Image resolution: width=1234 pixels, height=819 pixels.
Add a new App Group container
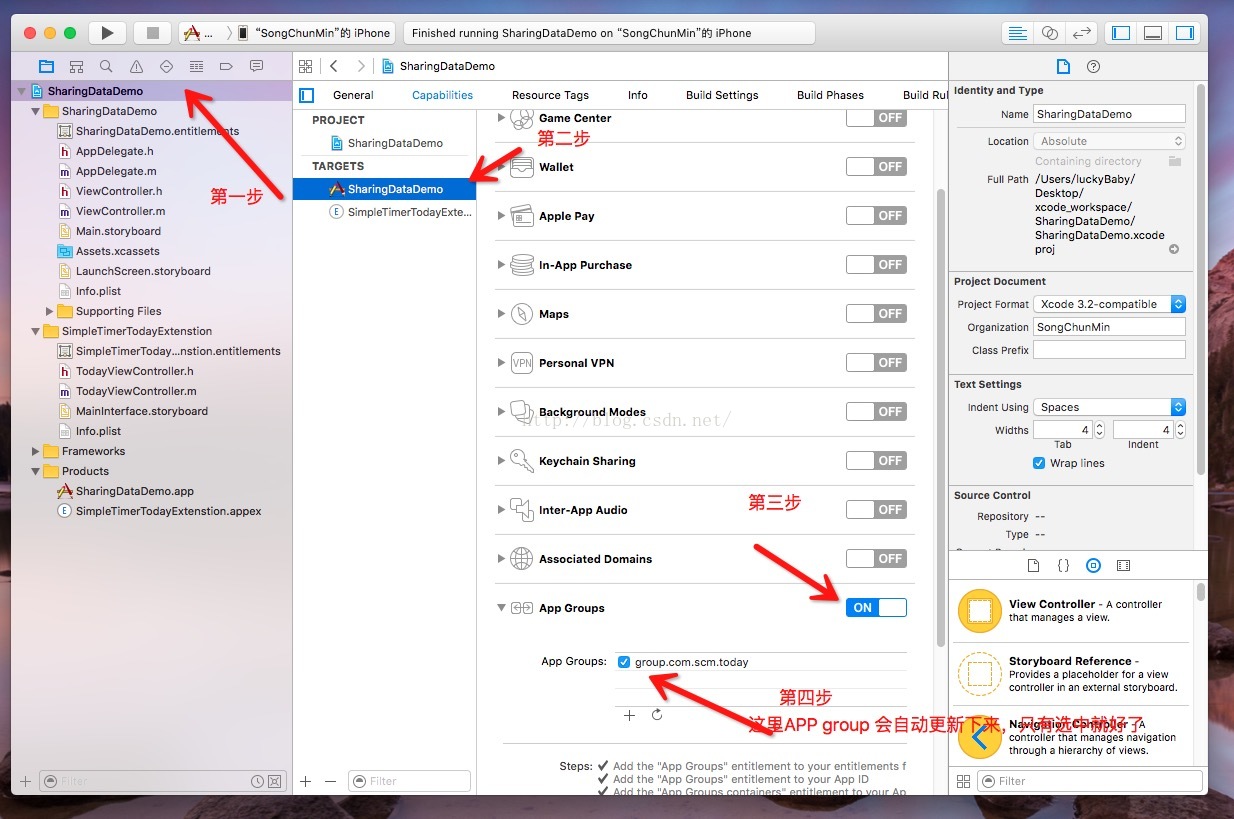629,715
